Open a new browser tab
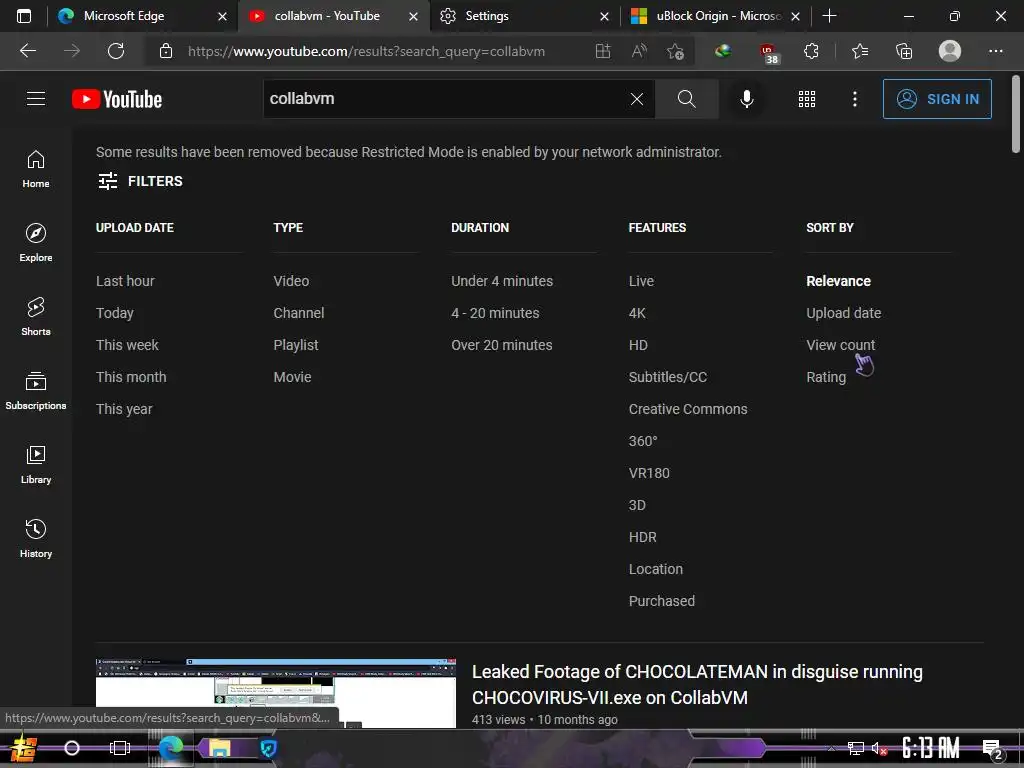 829,16
